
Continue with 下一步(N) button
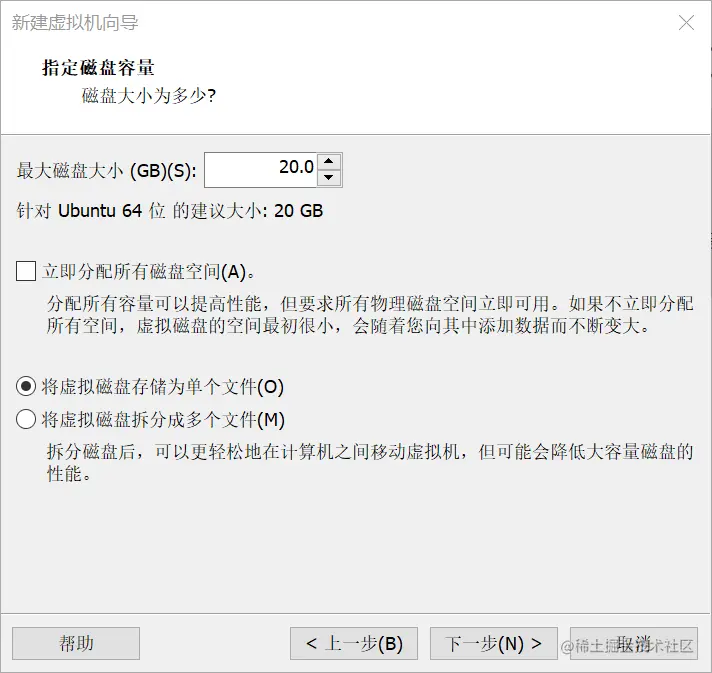[494, 643]
